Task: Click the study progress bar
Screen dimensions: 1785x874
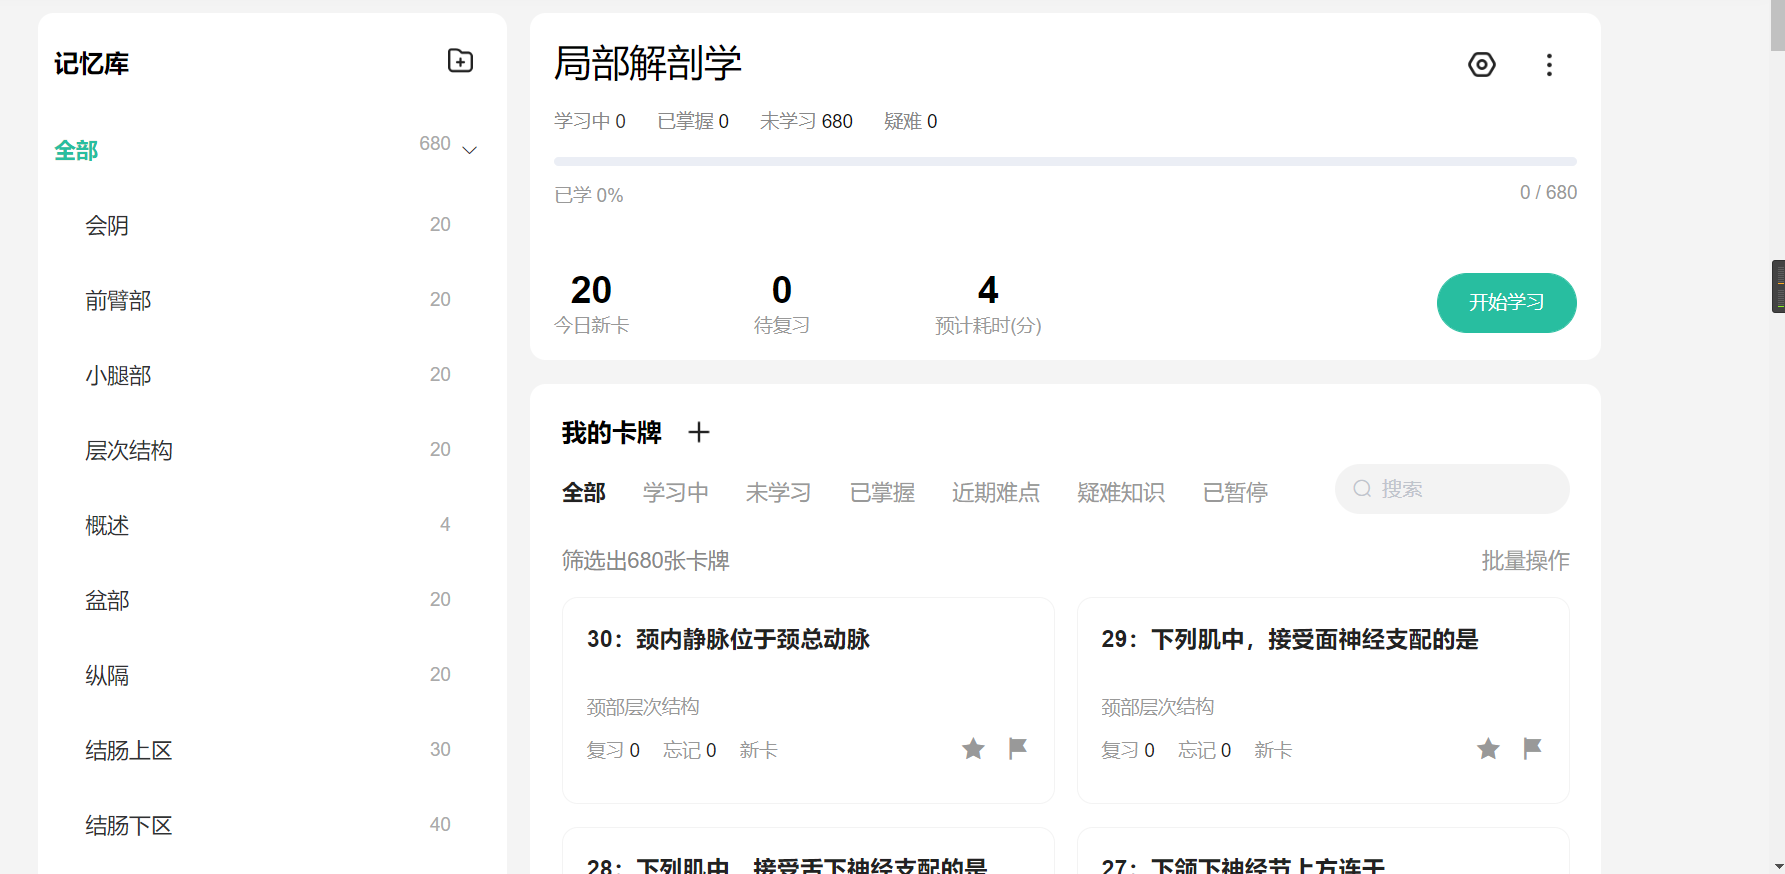Action: (1065, 161)
